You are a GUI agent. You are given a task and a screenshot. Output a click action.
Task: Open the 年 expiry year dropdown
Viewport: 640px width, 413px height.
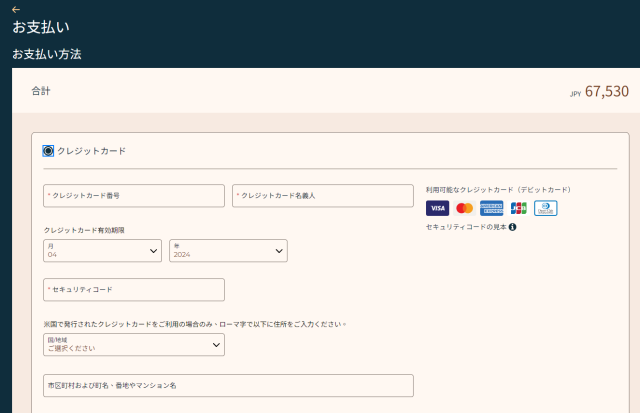click(x=228, y=250)
